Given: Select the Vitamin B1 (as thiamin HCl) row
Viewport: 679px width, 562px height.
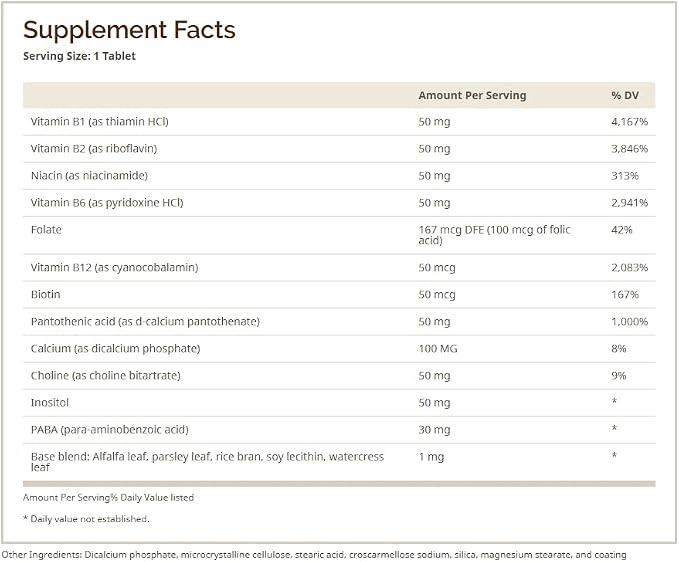Looking at the screenshot, I should pos(339,122).
